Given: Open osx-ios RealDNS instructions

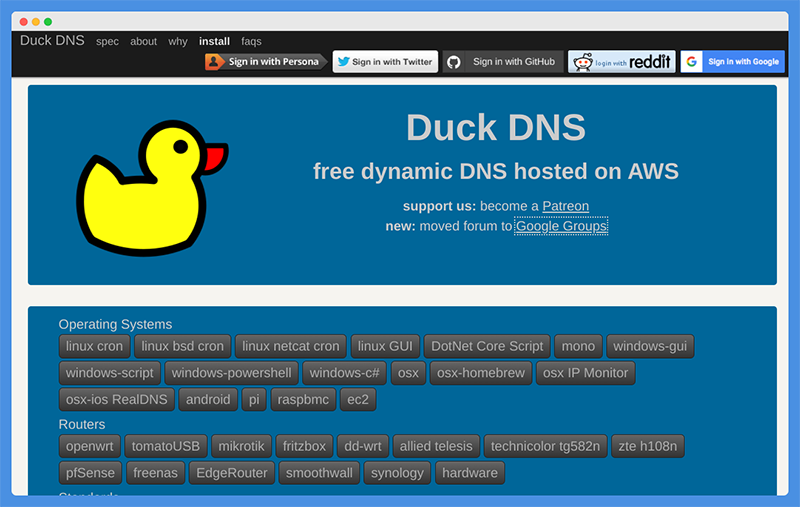Looking at the screenshot, I should pyautogui.click(x=117, y=399).
